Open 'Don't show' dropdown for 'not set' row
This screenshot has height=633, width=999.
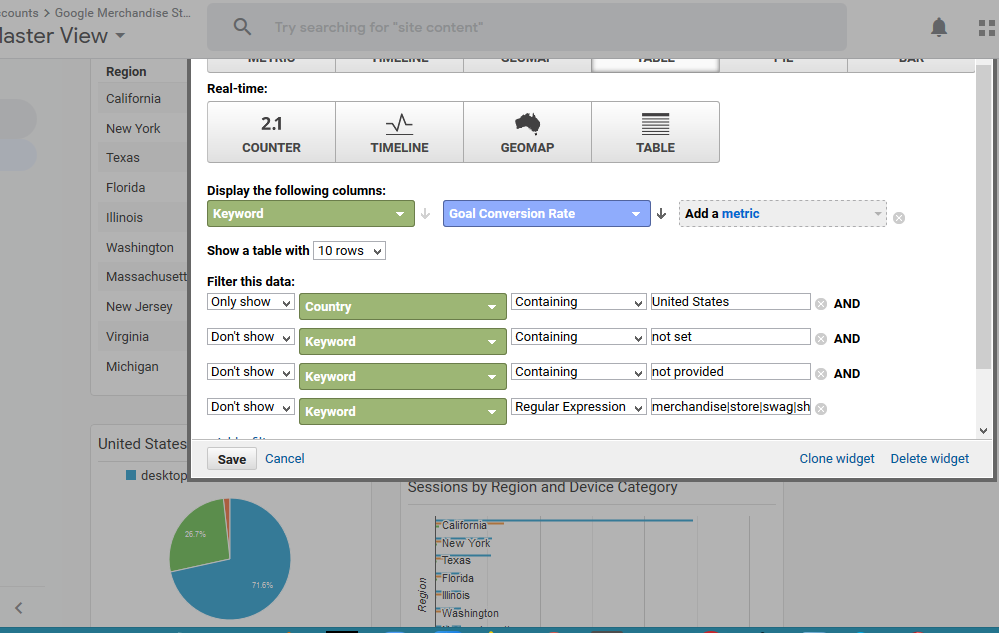point(250,337)
